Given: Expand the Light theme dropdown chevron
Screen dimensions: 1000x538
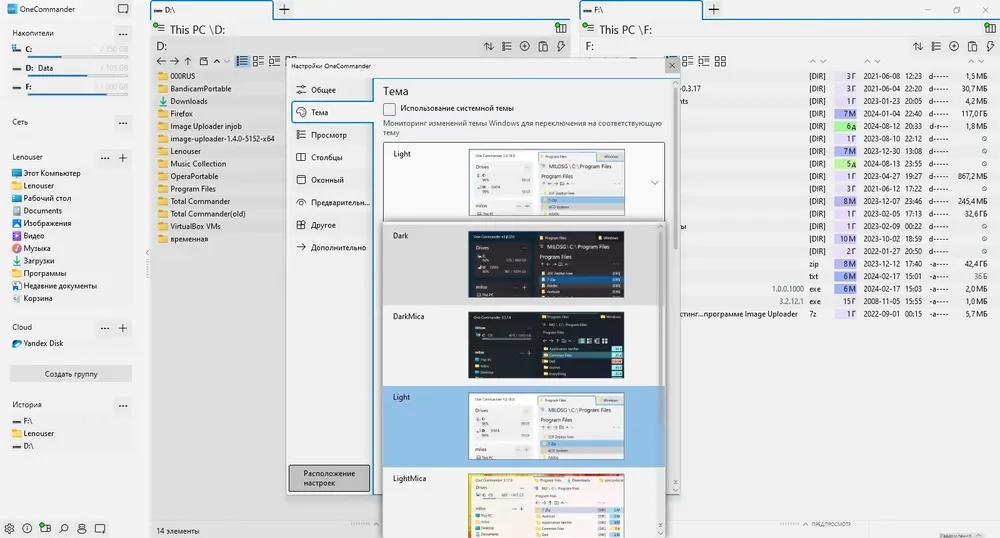Looking at the screenshot, I should pyautogui.click(x=654, y=182).
